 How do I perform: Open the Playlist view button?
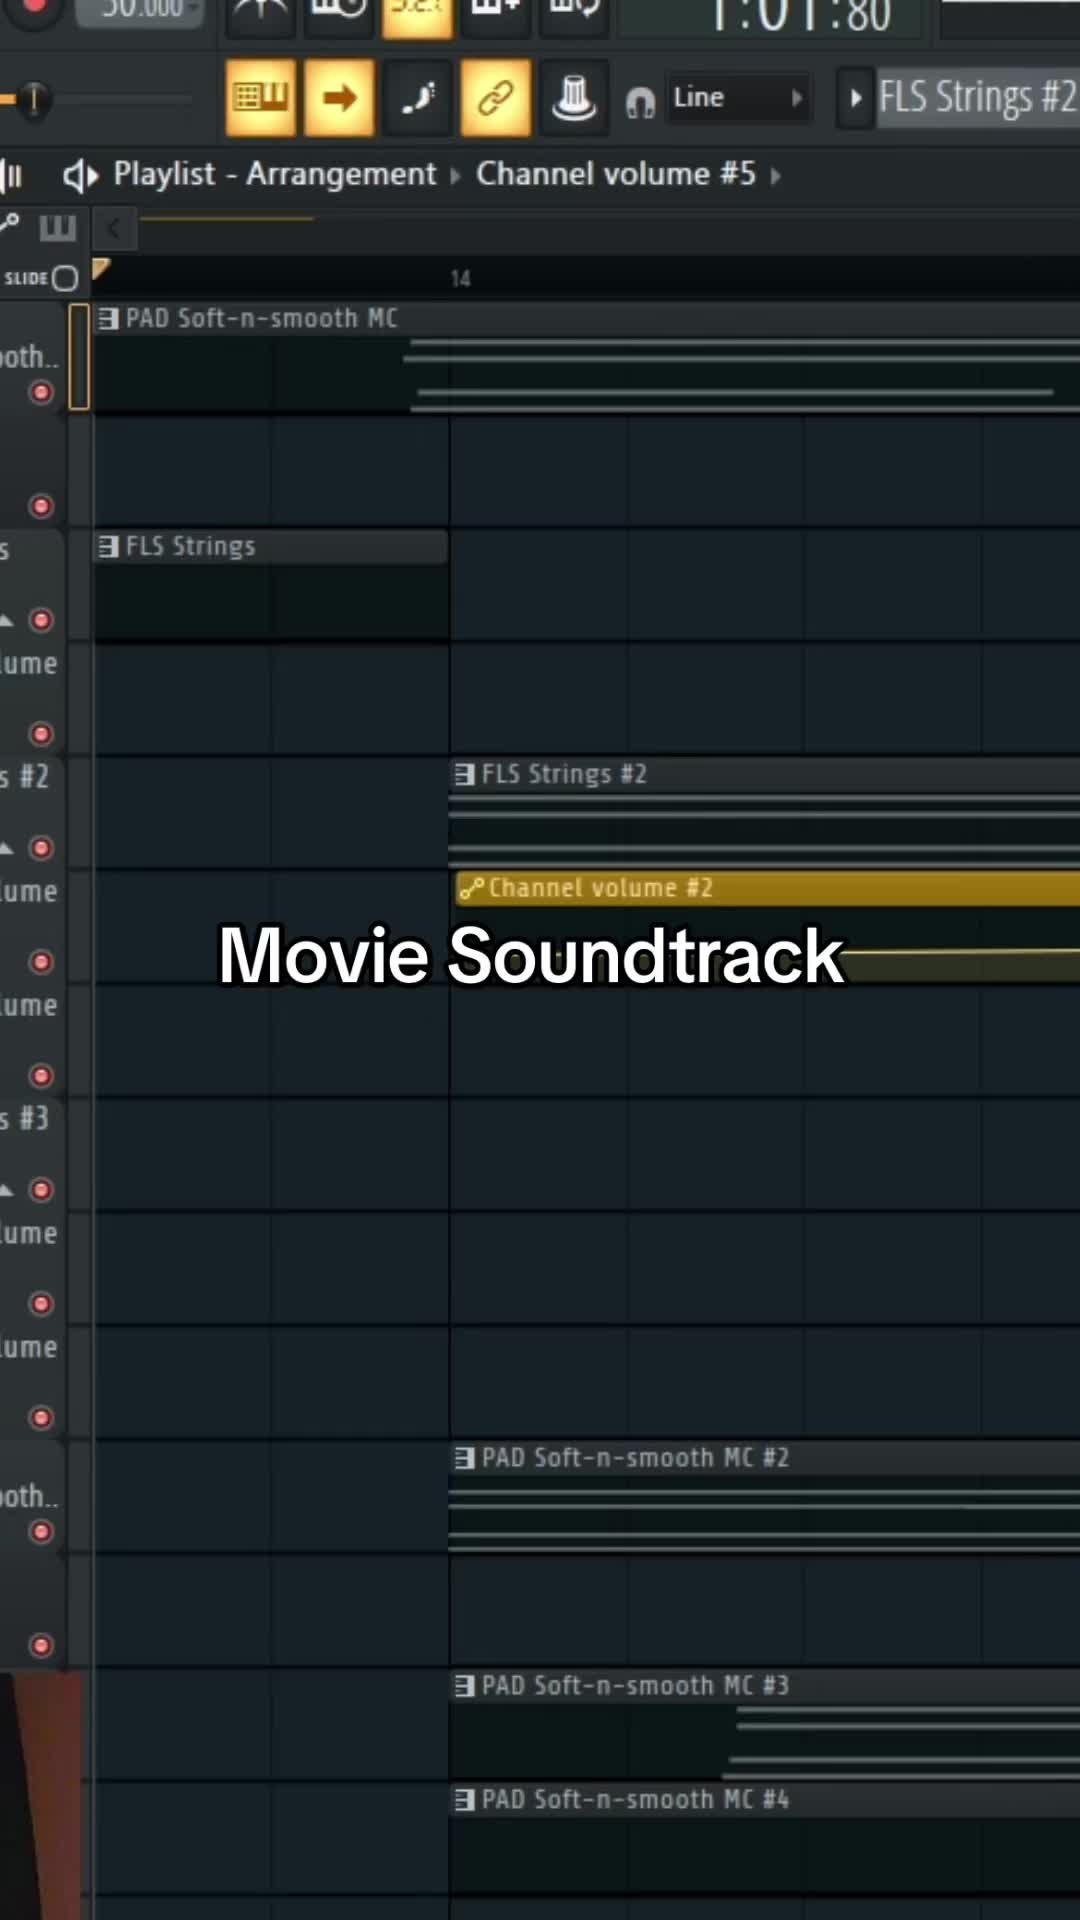pos(261,97)
